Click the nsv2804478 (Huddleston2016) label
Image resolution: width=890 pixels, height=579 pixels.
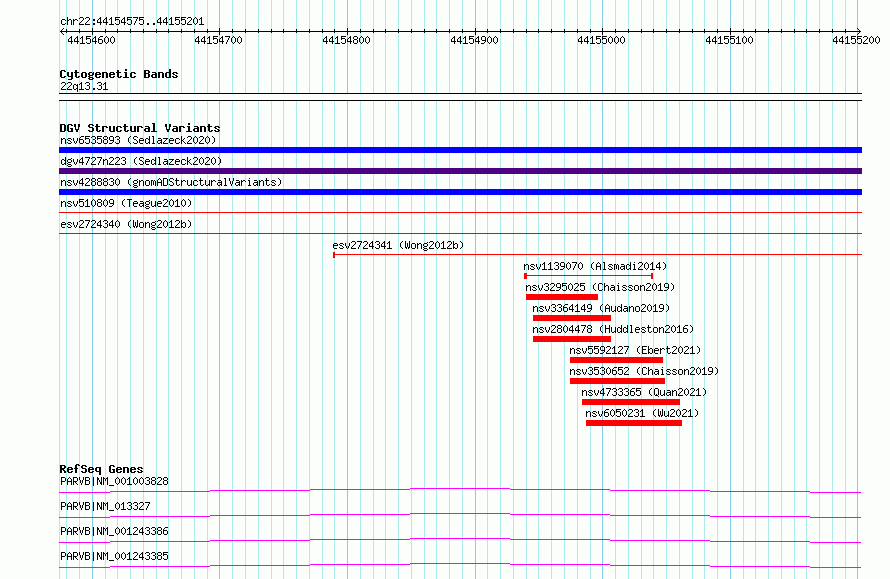pos(613,329)
